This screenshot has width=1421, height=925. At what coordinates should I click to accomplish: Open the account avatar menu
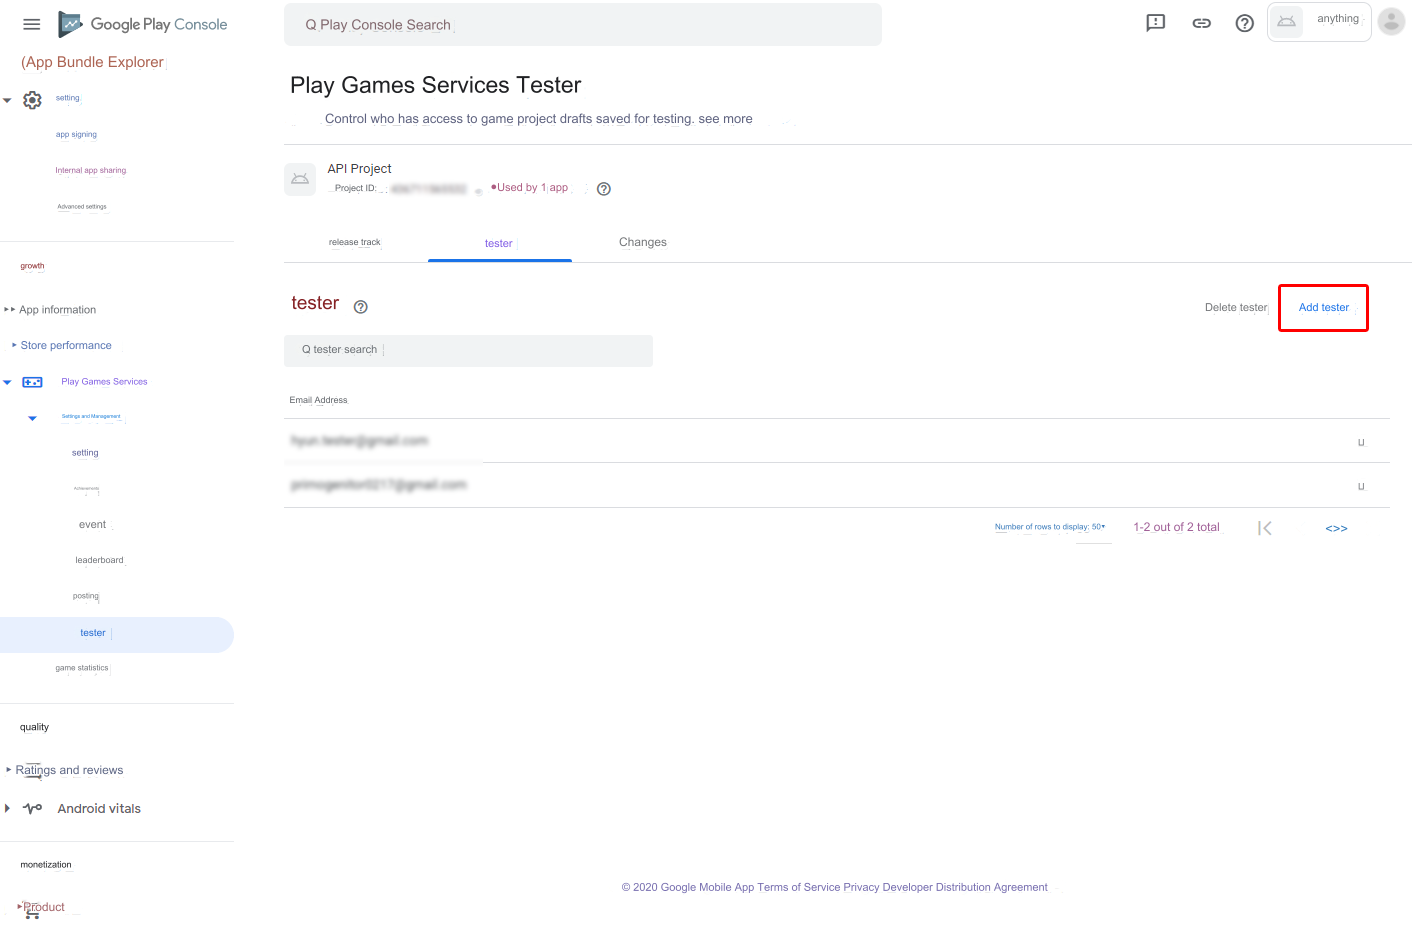click(1391, 21)
